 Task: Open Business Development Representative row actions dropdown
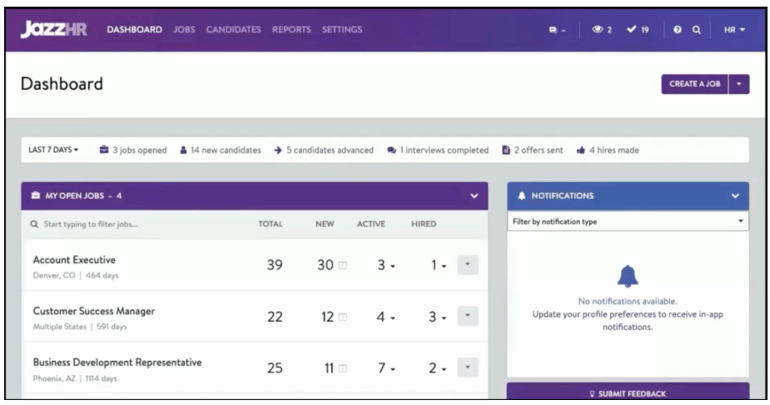pos(468,367)
